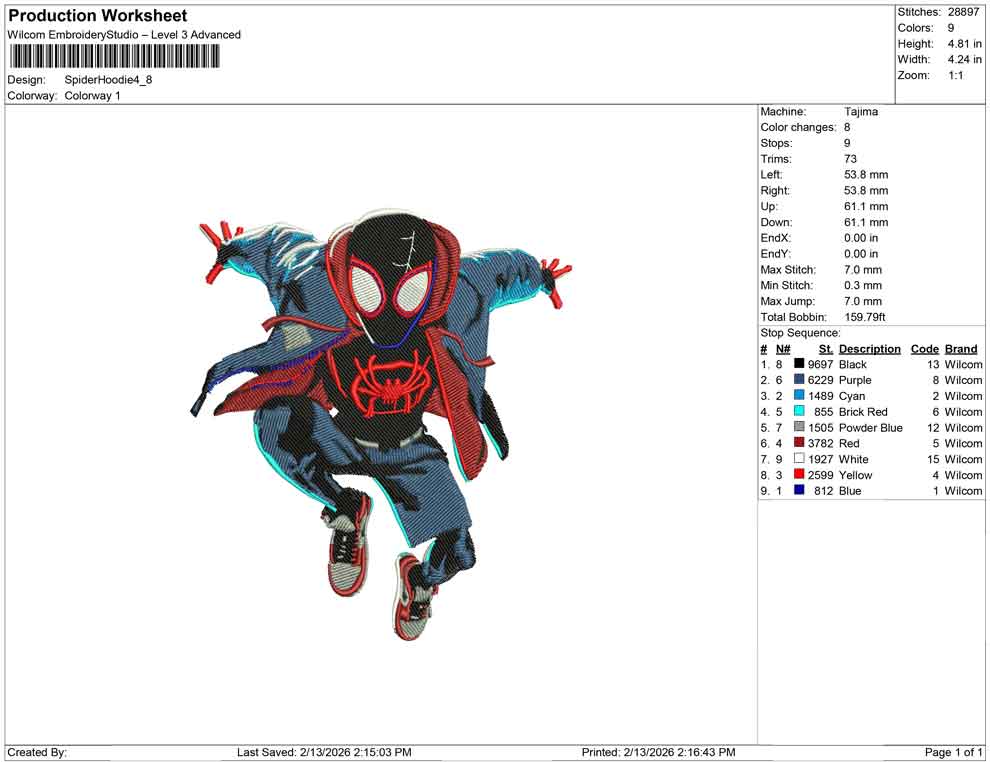Select the Red 3782 thread swatch
Viewport: 990px width, 762px height.
(798, 443)
